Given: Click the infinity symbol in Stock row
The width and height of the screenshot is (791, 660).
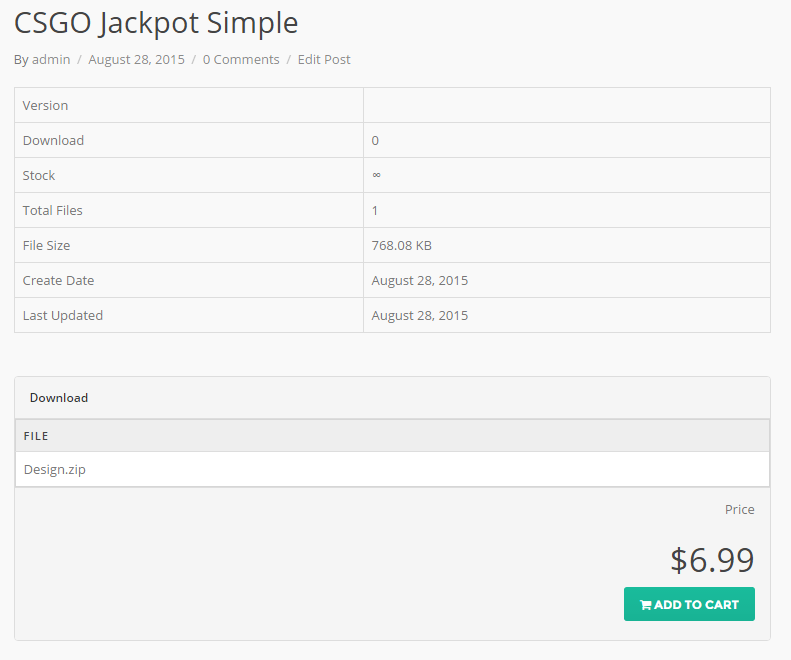Looking at the screenshot, I should click(x=376, y=175).
